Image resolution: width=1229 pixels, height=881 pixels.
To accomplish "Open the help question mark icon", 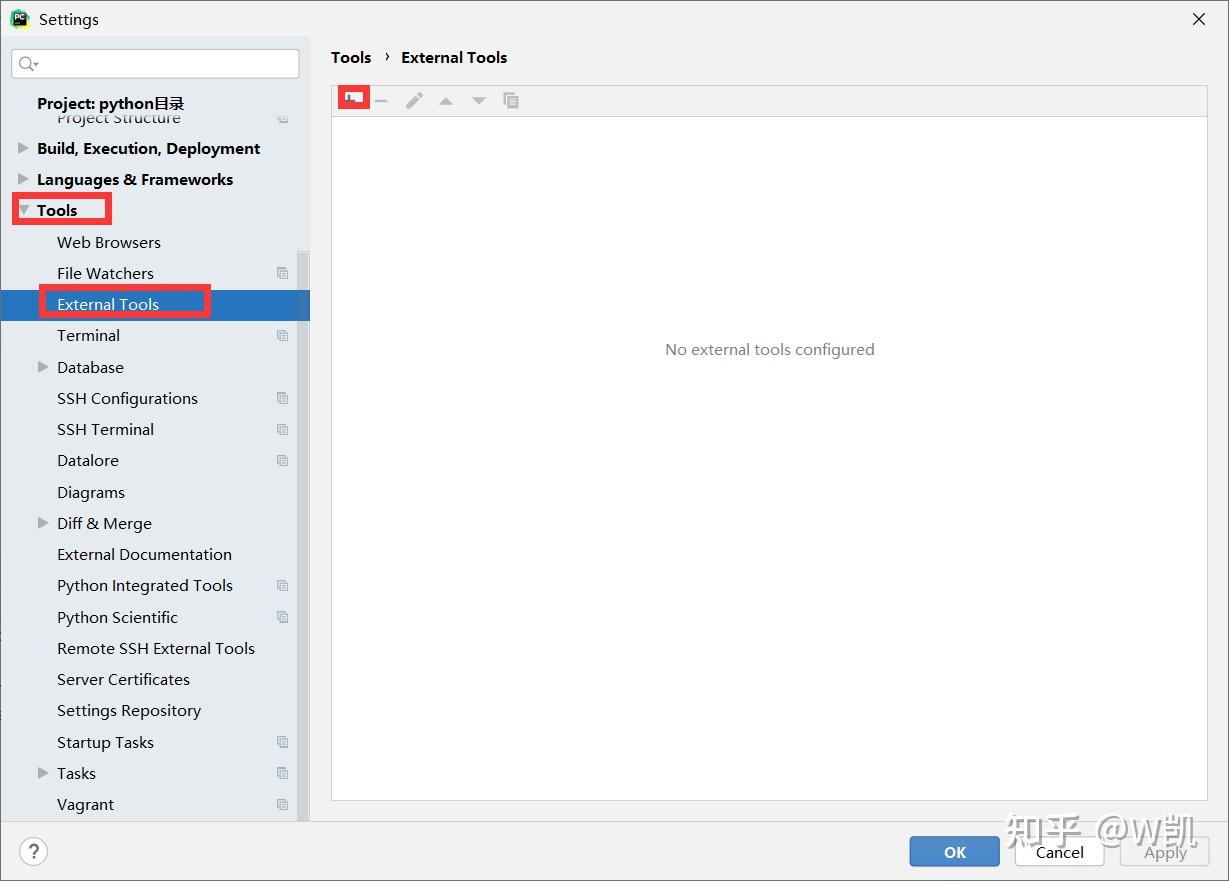I will coord(33,851).
